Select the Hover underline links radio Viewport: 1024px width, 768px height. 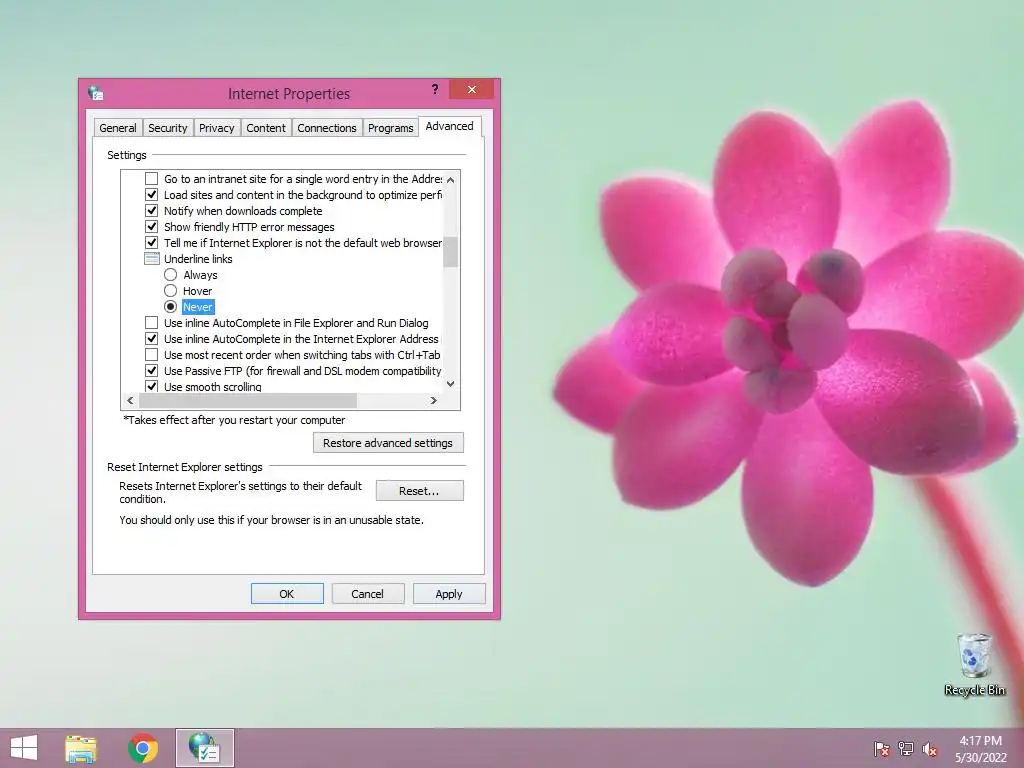pyautogui.click(x=170, y=291)
